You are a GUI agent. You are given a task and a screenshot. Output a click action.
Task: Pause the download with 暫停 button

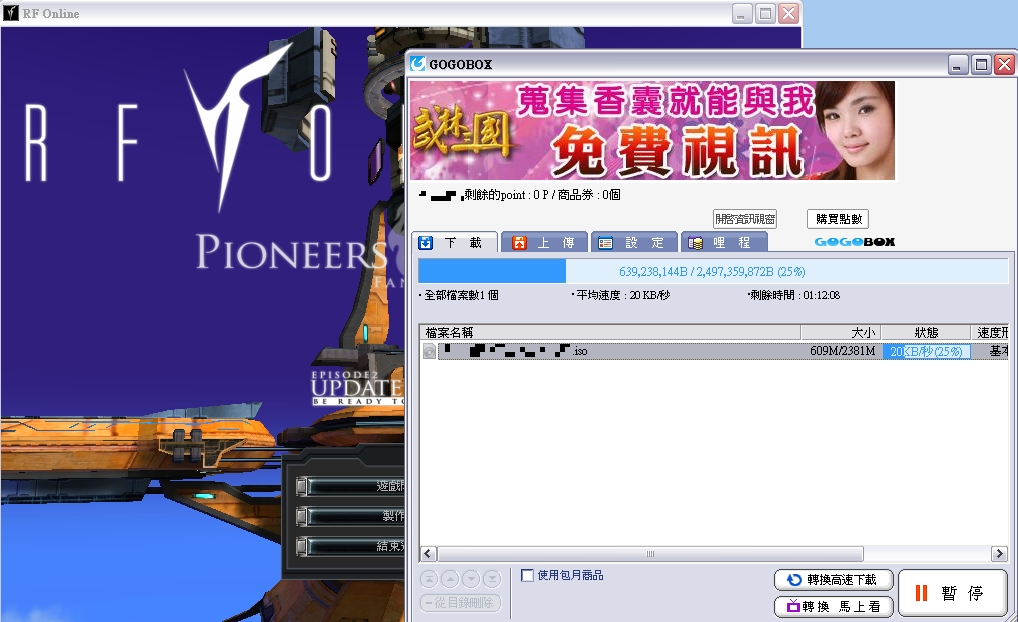(x=952, y=593)
